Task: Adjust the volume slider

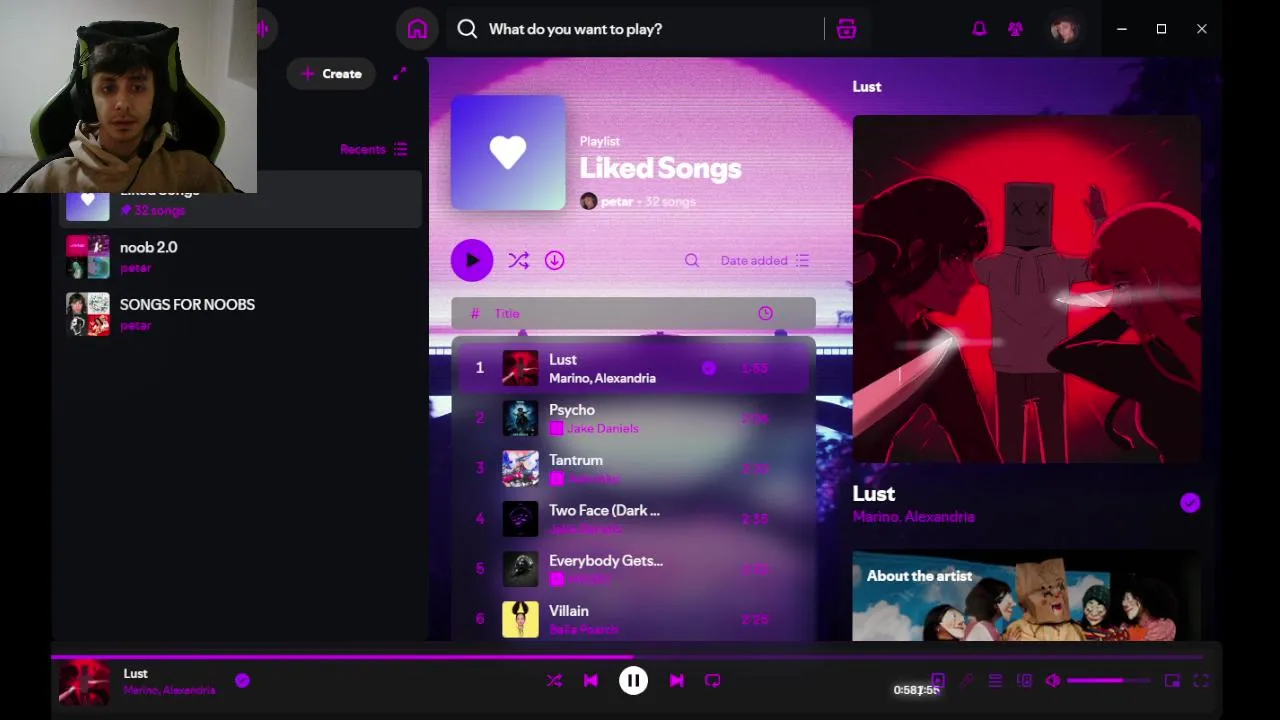Action: (x=1108, y=681)
